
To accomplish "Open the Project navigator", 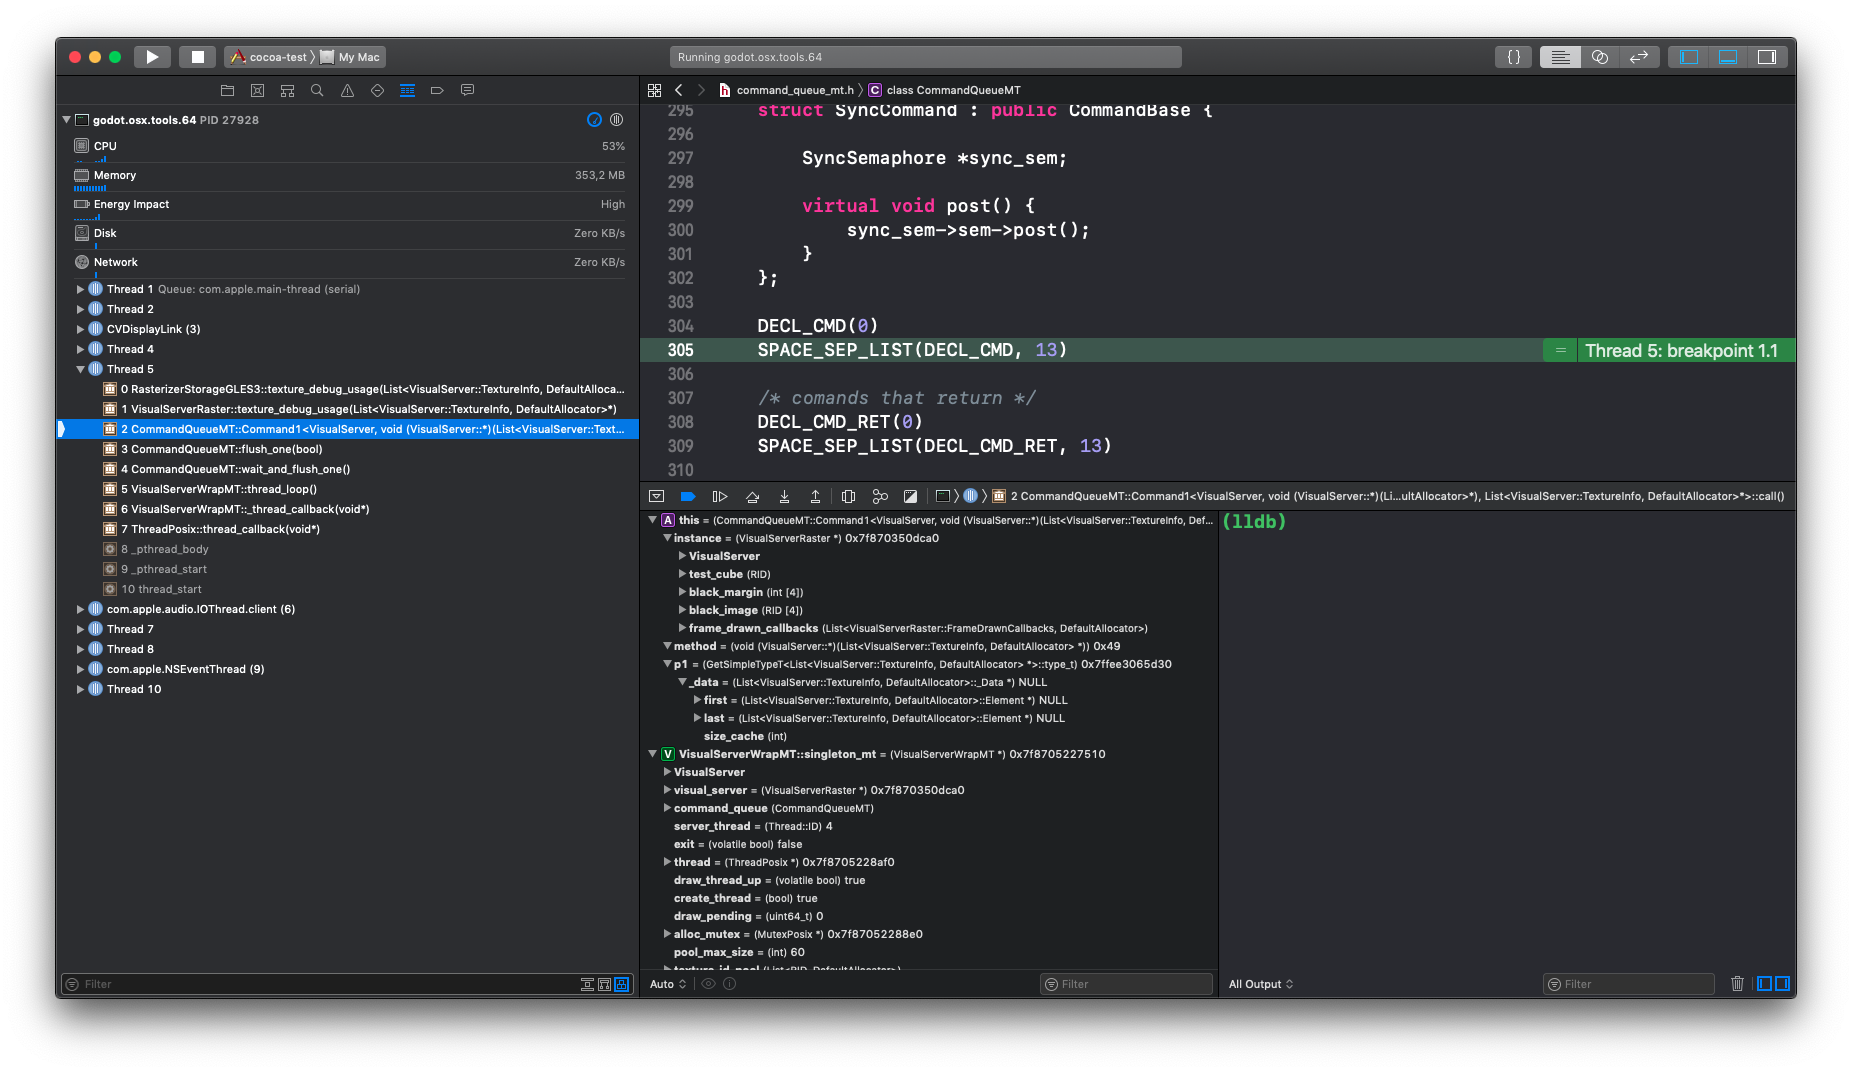I will pos(228,90).
